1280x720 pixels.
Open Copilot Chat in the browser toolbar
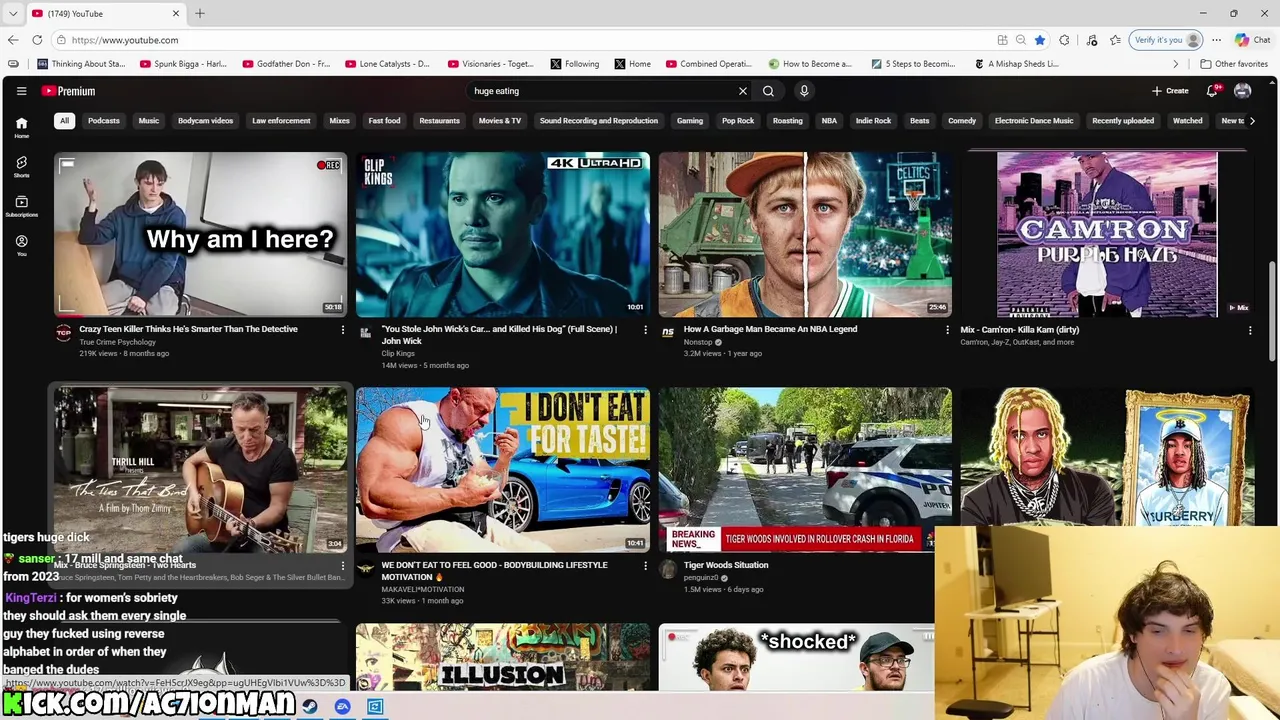(x=1252, y=40)
